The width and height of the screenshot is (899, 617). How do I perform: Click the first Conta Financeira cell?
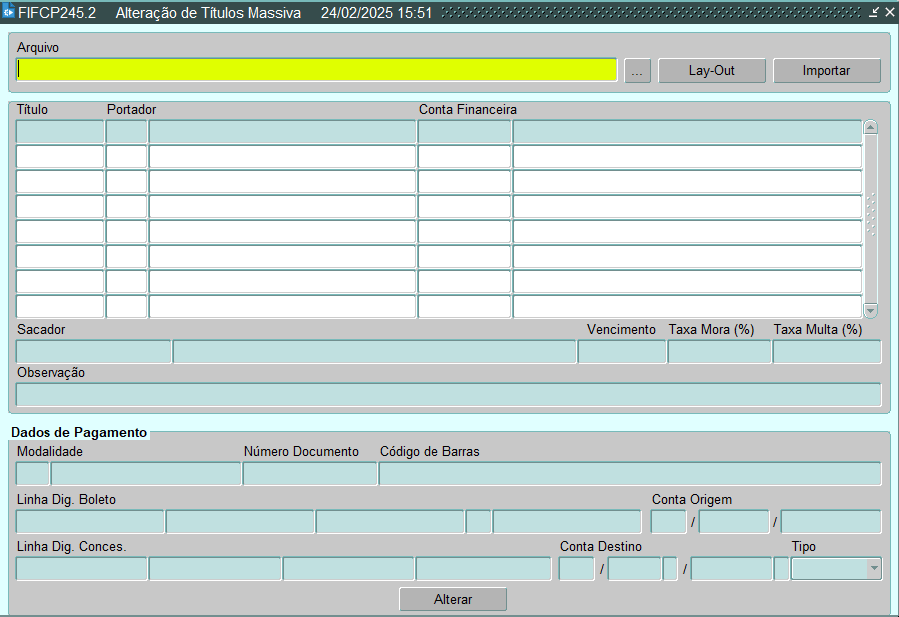(x=464, y=132)
